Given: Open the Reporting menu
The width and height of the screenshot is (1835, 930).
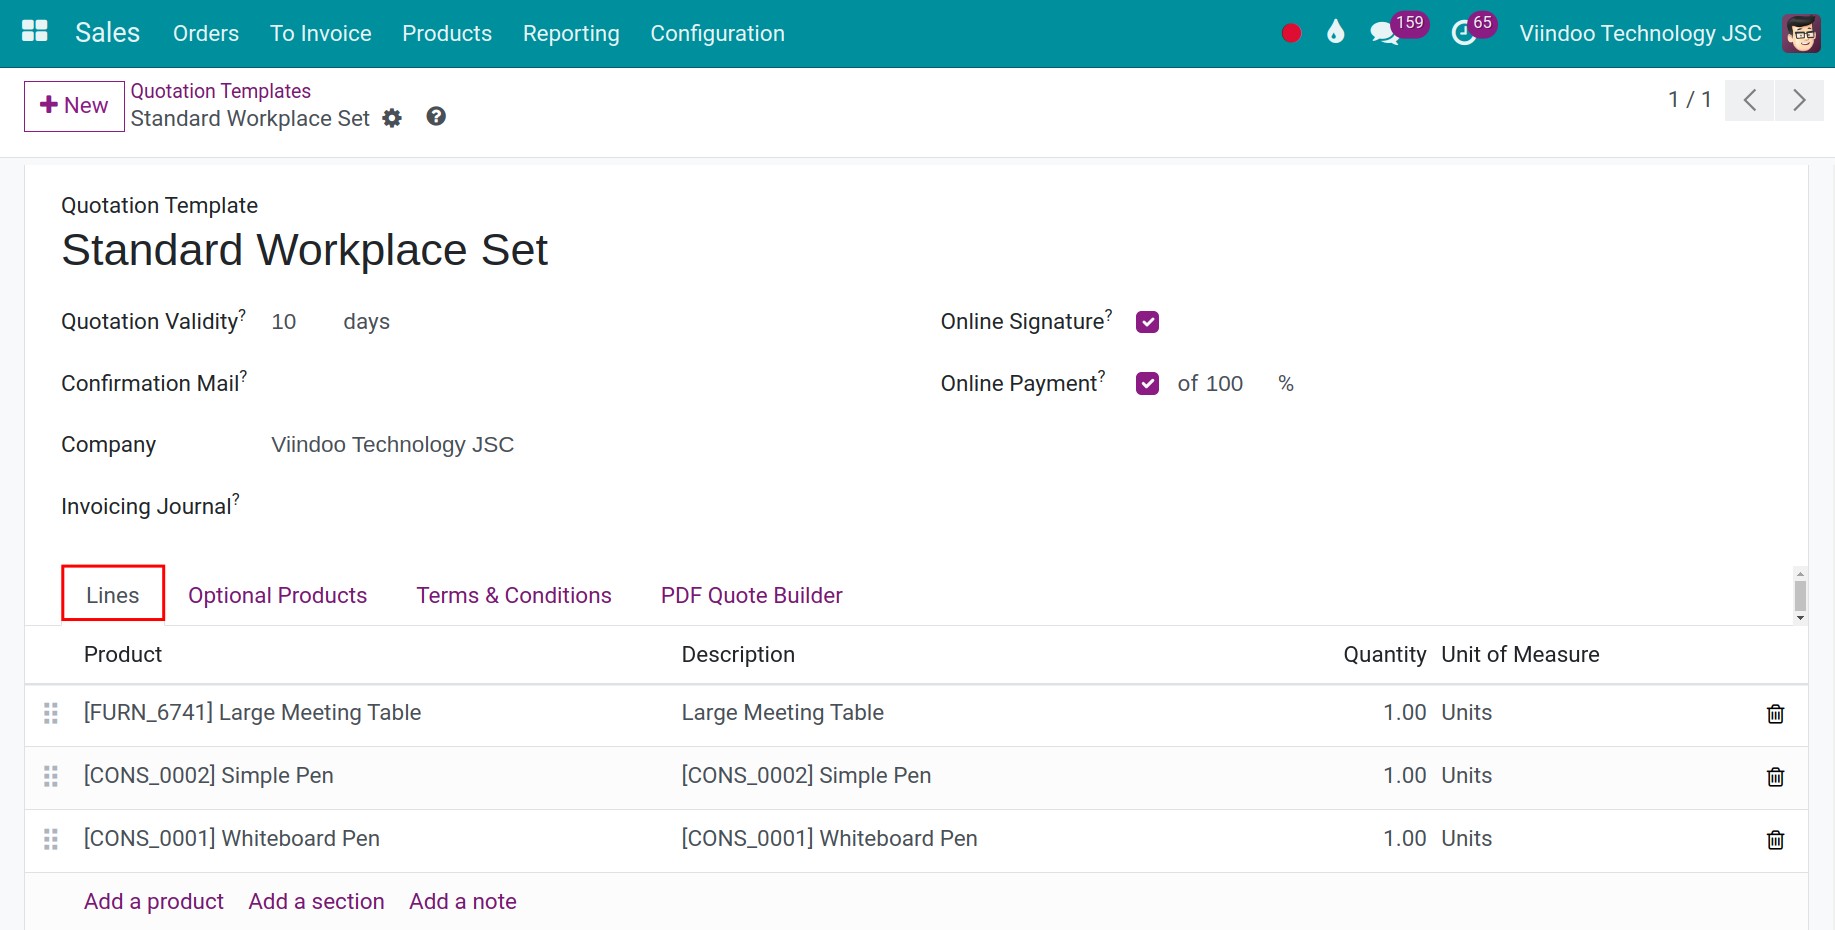Looking at the screenshot, I should pyautogui.click(x=571, y=33).
